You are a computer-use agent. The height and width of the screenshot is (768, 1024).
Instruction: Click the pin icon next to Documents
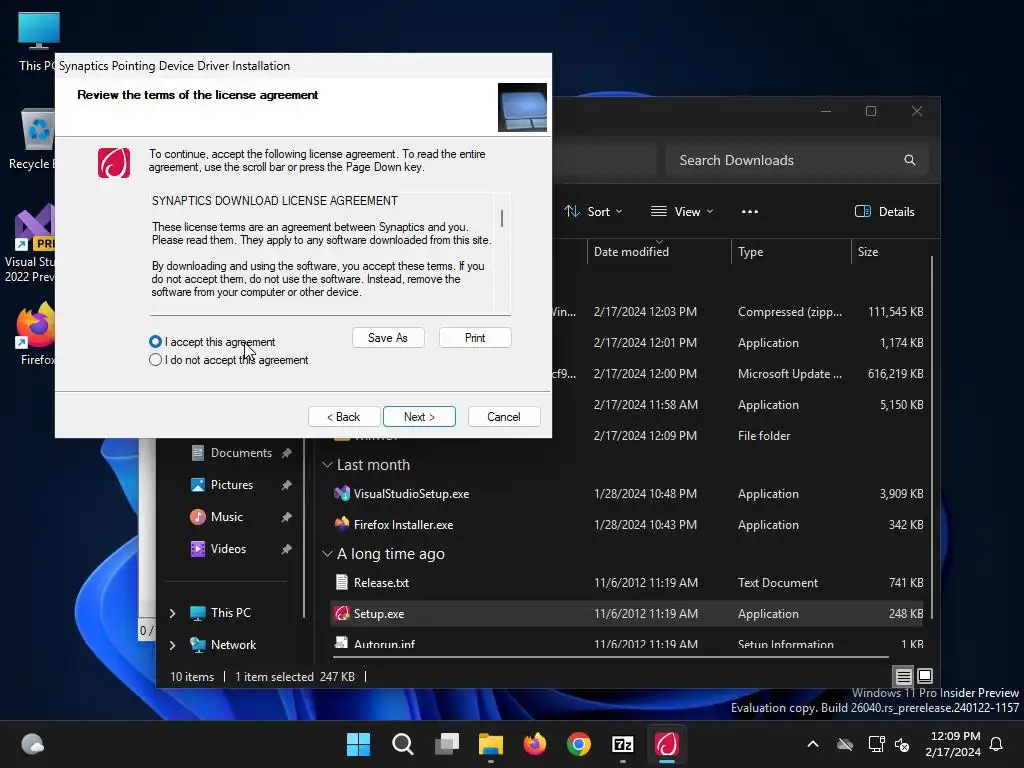coord(286,453)
